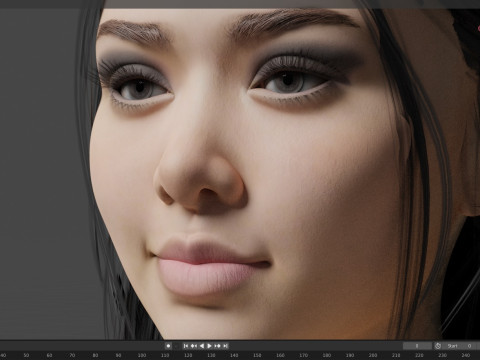This screenshot has height=360, width=480.
Task: Click frame 240 on the timeline ruler
Action: point(465,355)
